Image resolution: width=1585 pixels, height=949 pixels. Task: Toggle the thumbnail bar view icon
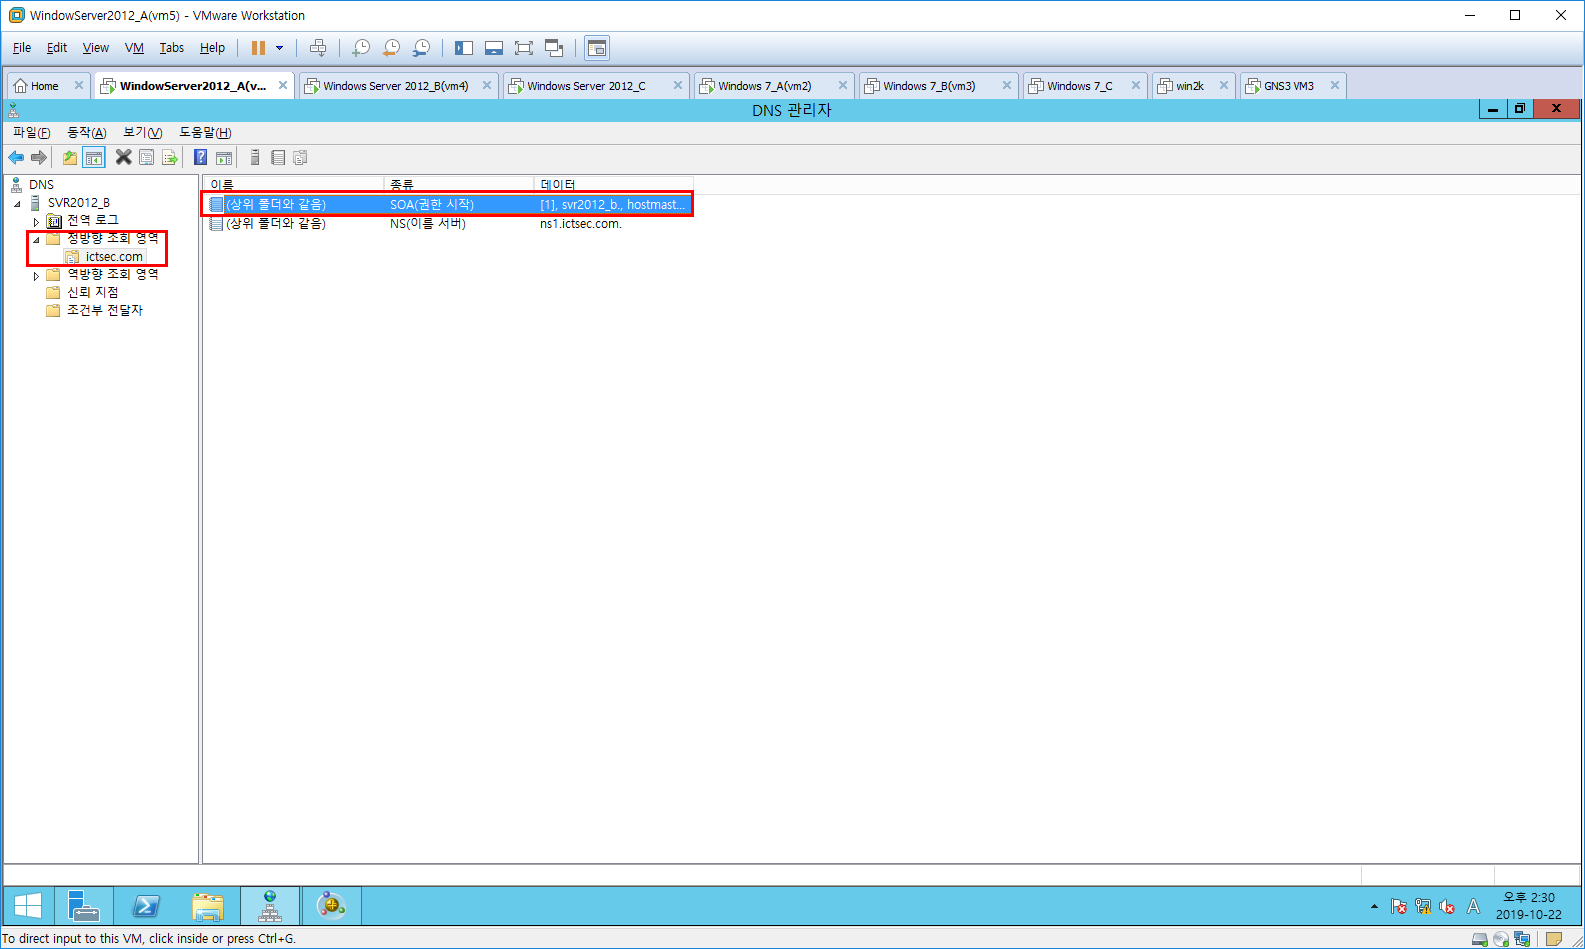point(494,48)
